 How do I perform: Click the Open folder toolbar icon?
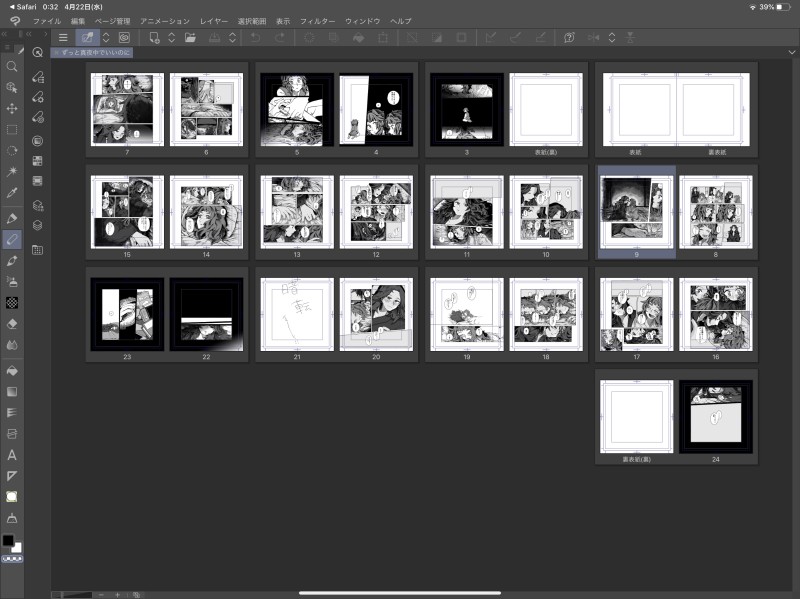190,38
